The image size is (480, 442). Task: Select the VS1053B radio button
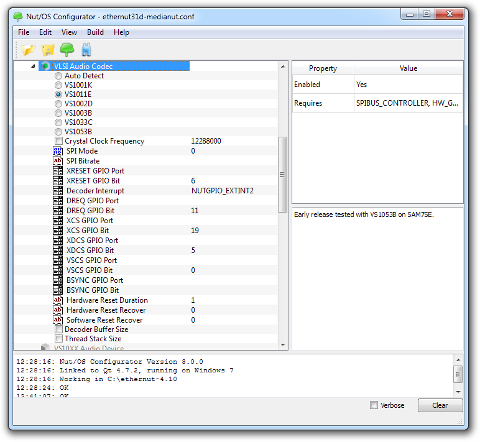point(58,132)
